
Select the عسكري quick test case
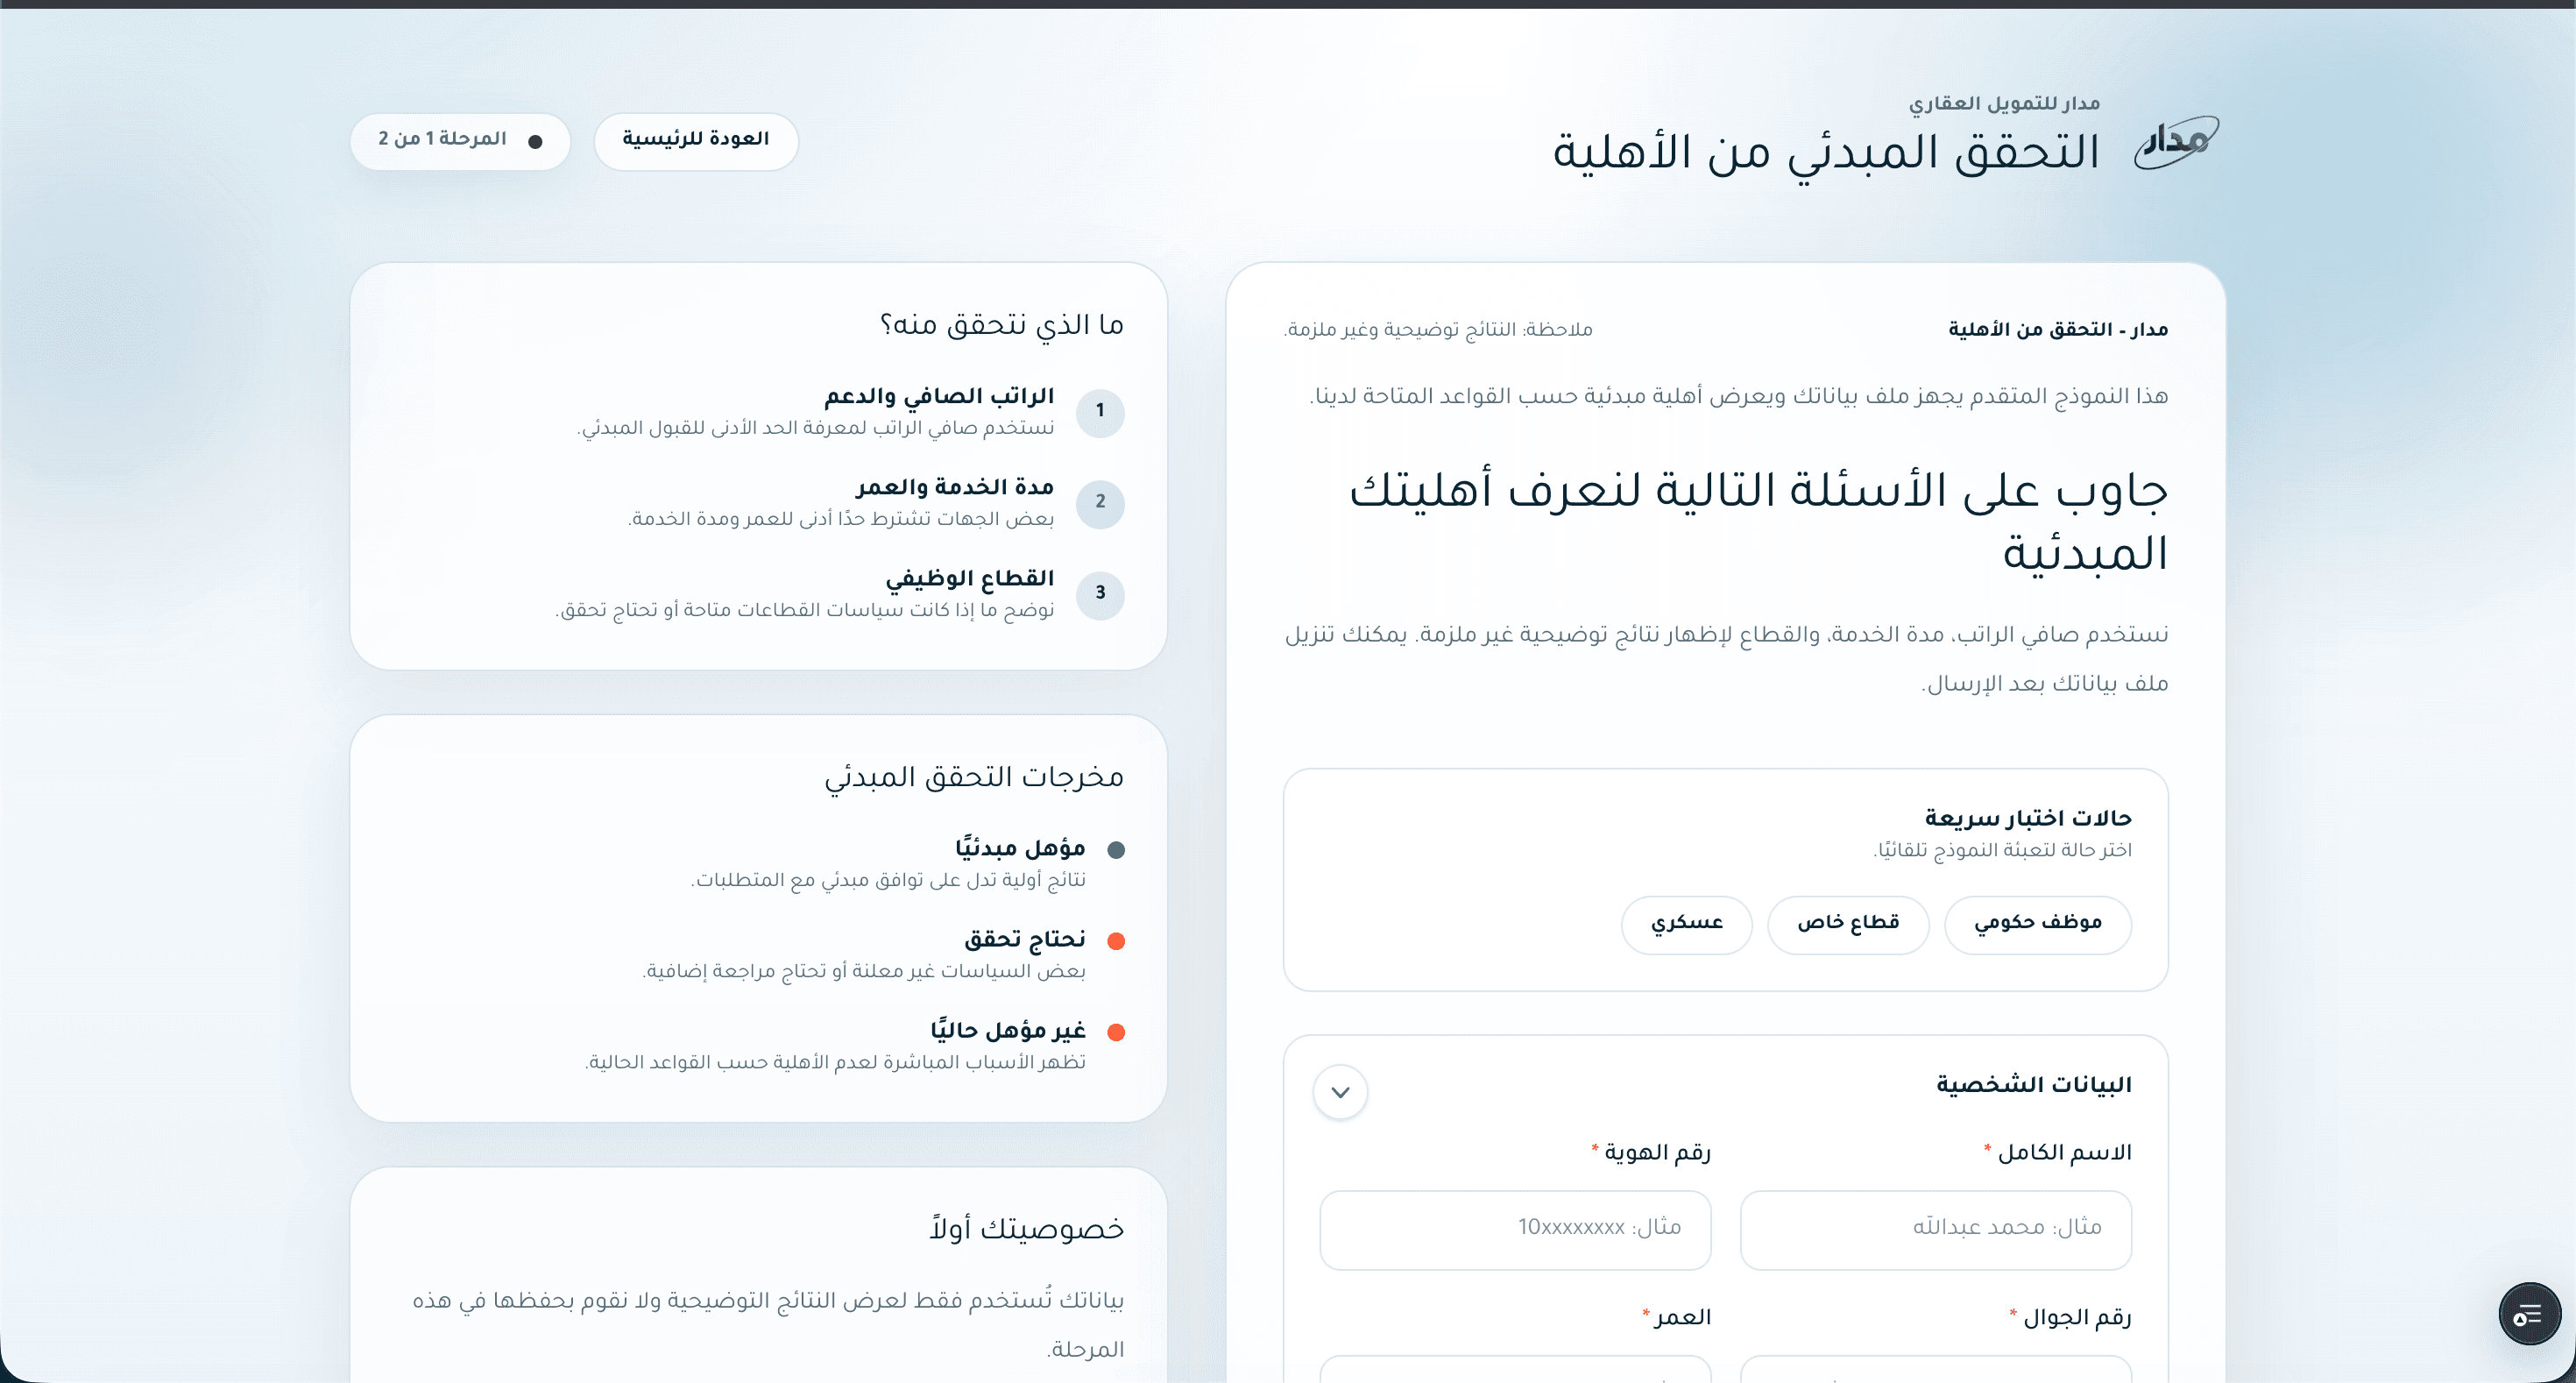click(x=1686, y=925)
